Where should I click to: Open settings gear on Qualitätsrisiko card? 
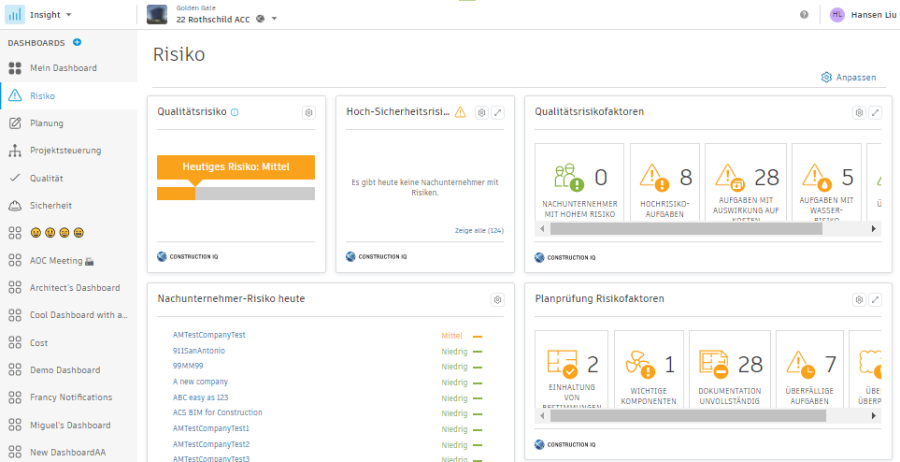[308, 112]
